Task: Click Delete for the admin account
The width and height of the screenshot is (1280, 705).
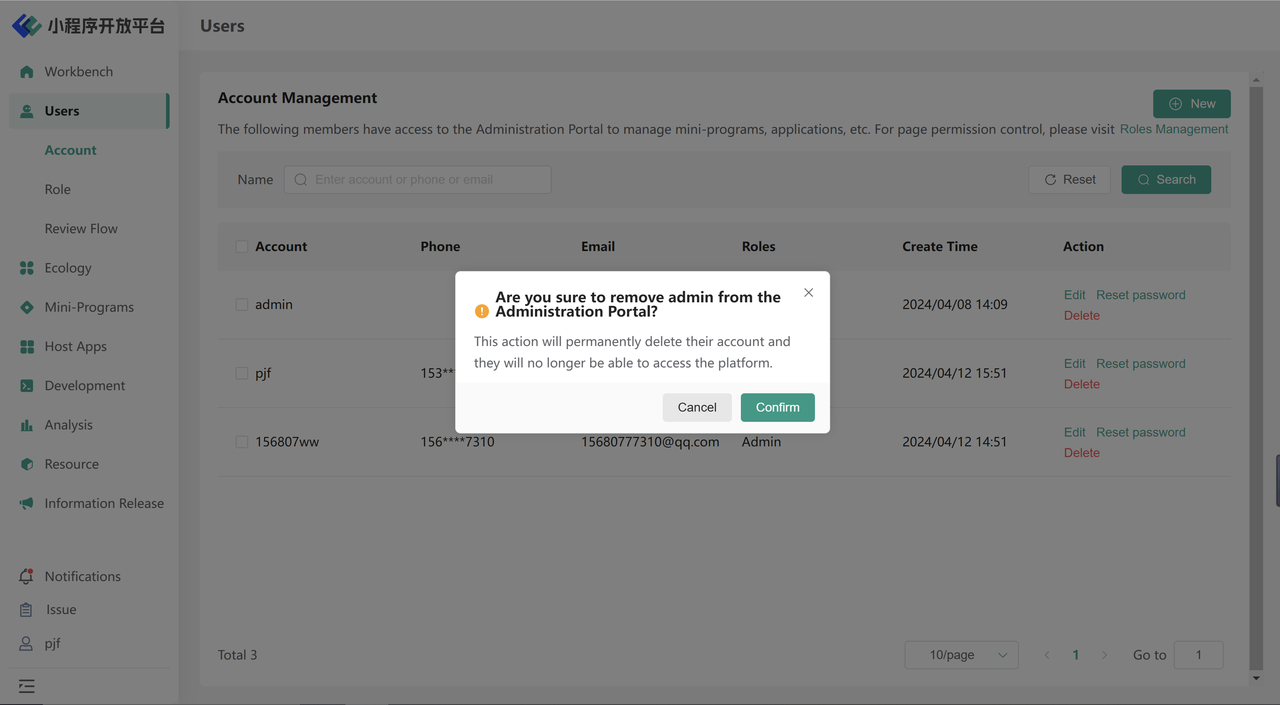Action: (1081, 315)
